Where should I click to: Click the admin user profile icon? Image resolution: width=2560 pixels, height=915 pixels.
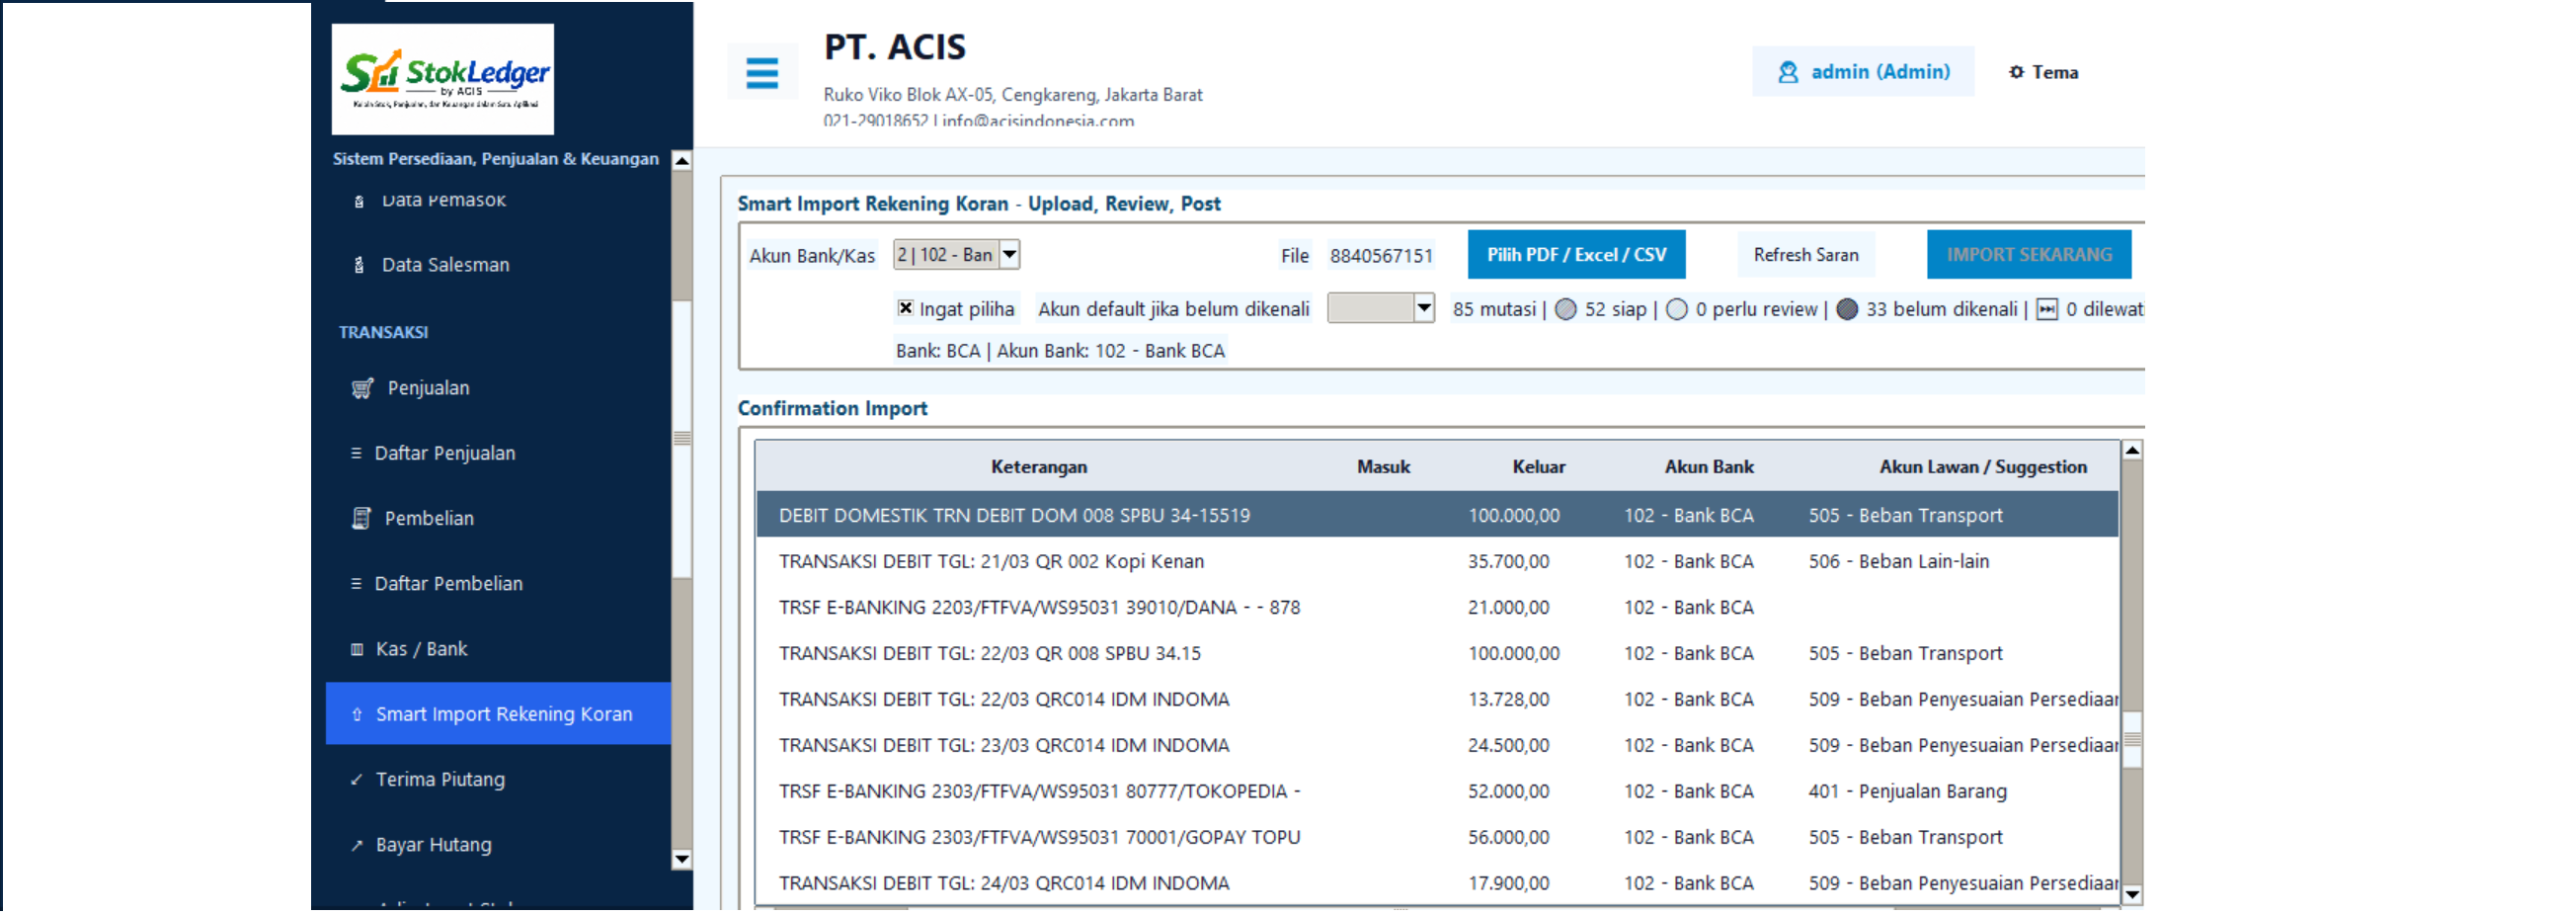click(x=1787, y=72)
